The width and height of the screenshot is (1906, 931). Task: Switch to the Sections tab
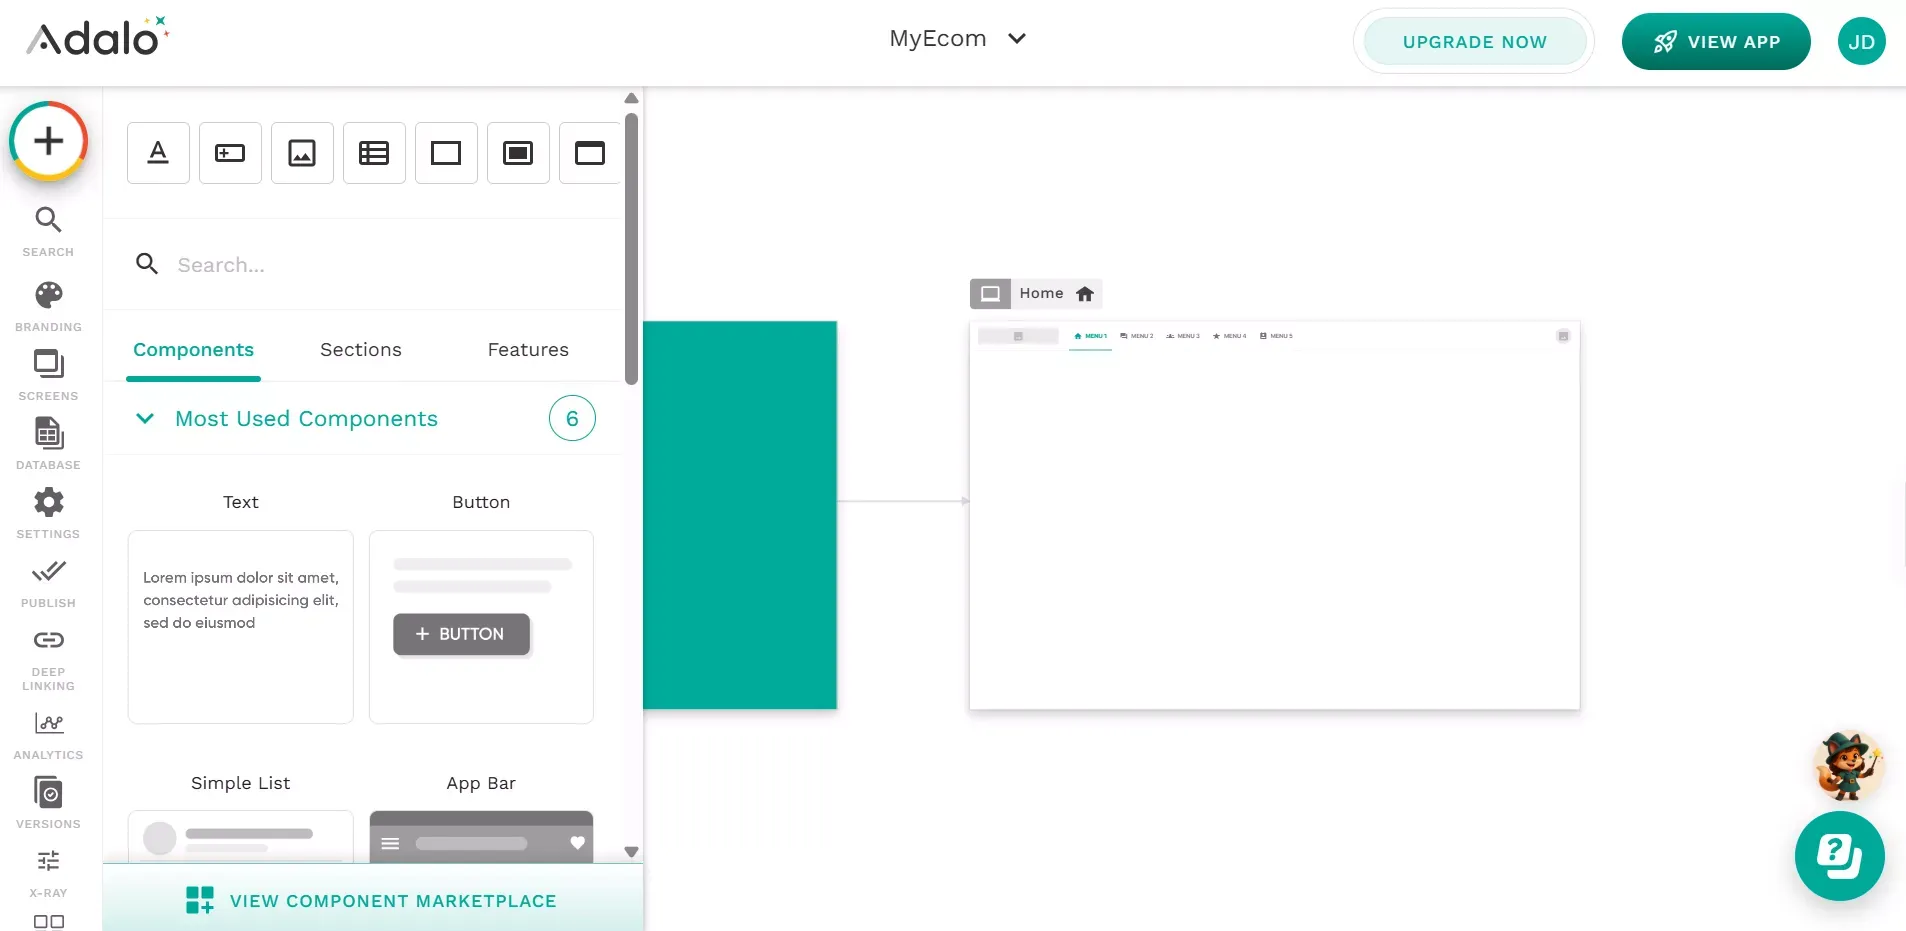(x=361, y=350)
